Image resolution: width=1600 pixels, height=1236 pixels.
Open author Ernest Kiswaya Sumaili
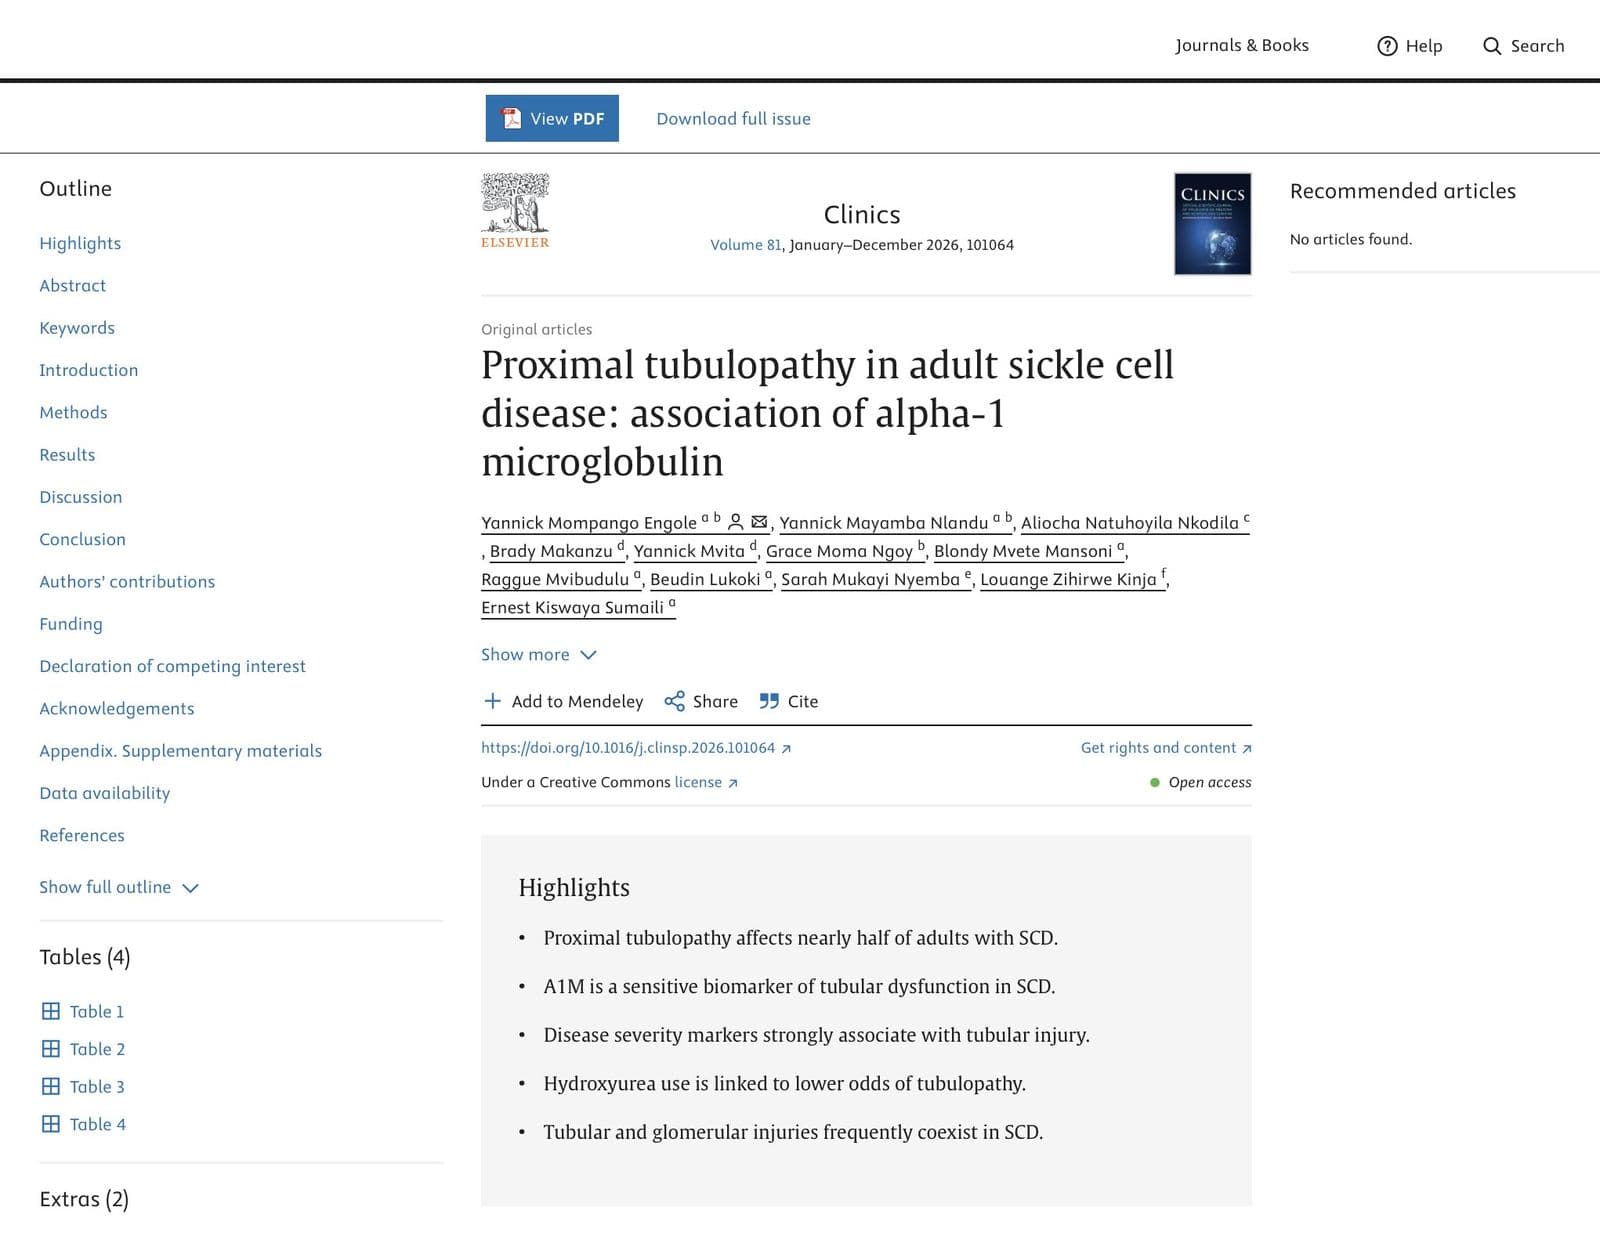click(578, 607)
